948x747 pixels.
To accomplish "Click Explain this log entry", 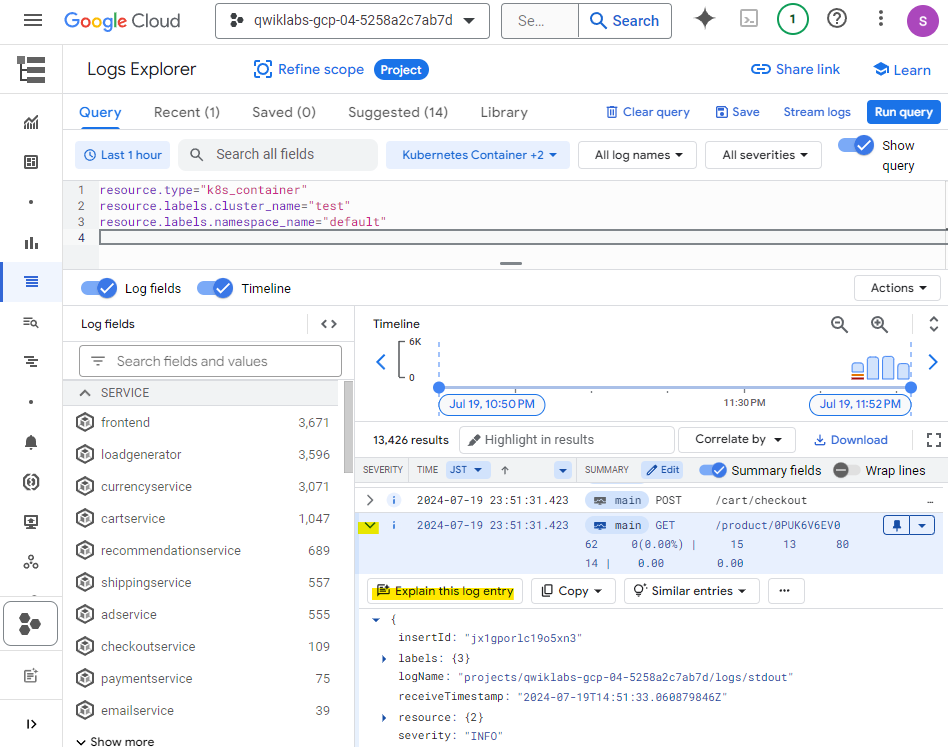I will pos(445,591).
